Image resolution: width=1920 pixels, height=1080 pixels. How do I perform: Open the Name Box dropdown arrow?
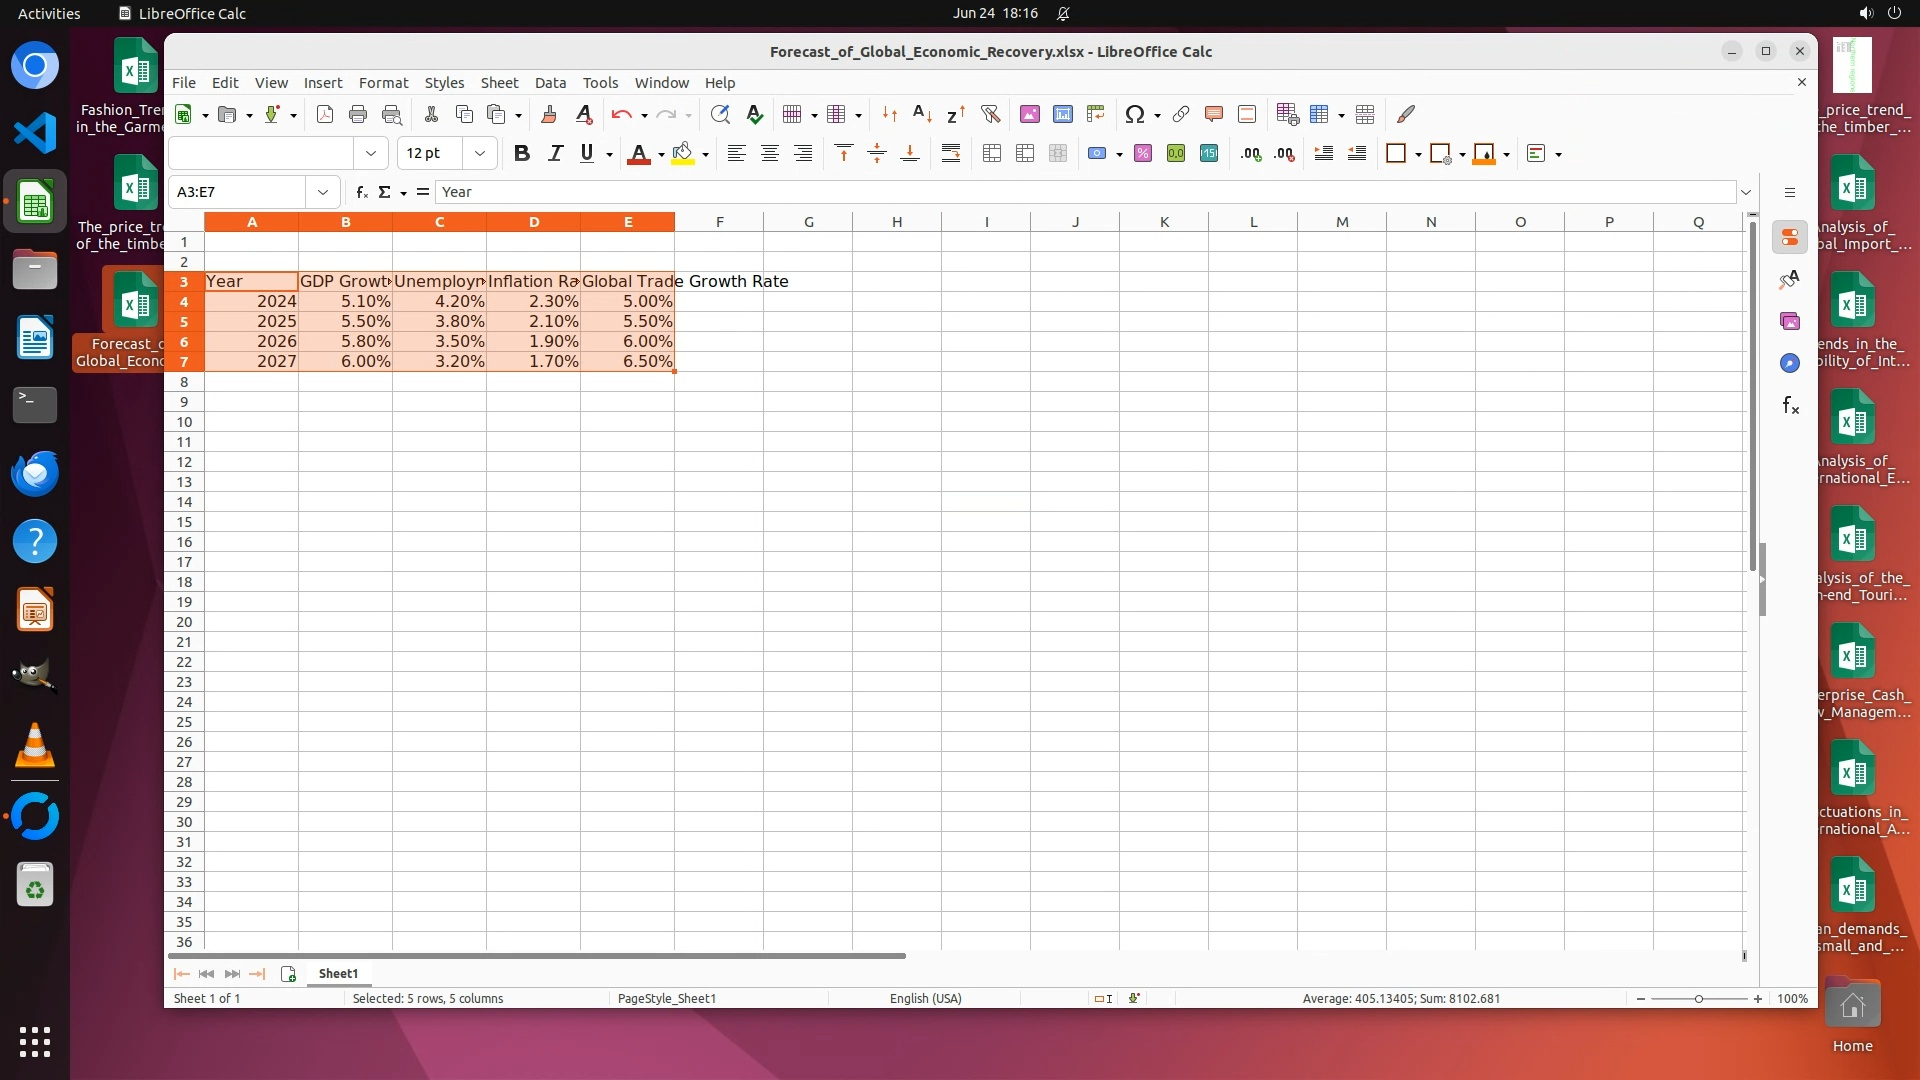click(322, 192)
